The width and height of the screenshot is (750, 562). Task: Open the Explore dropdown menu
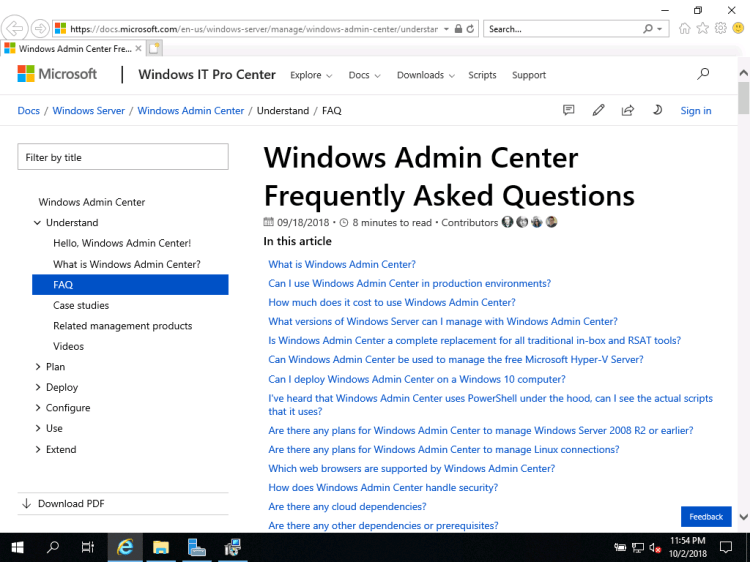311,75
